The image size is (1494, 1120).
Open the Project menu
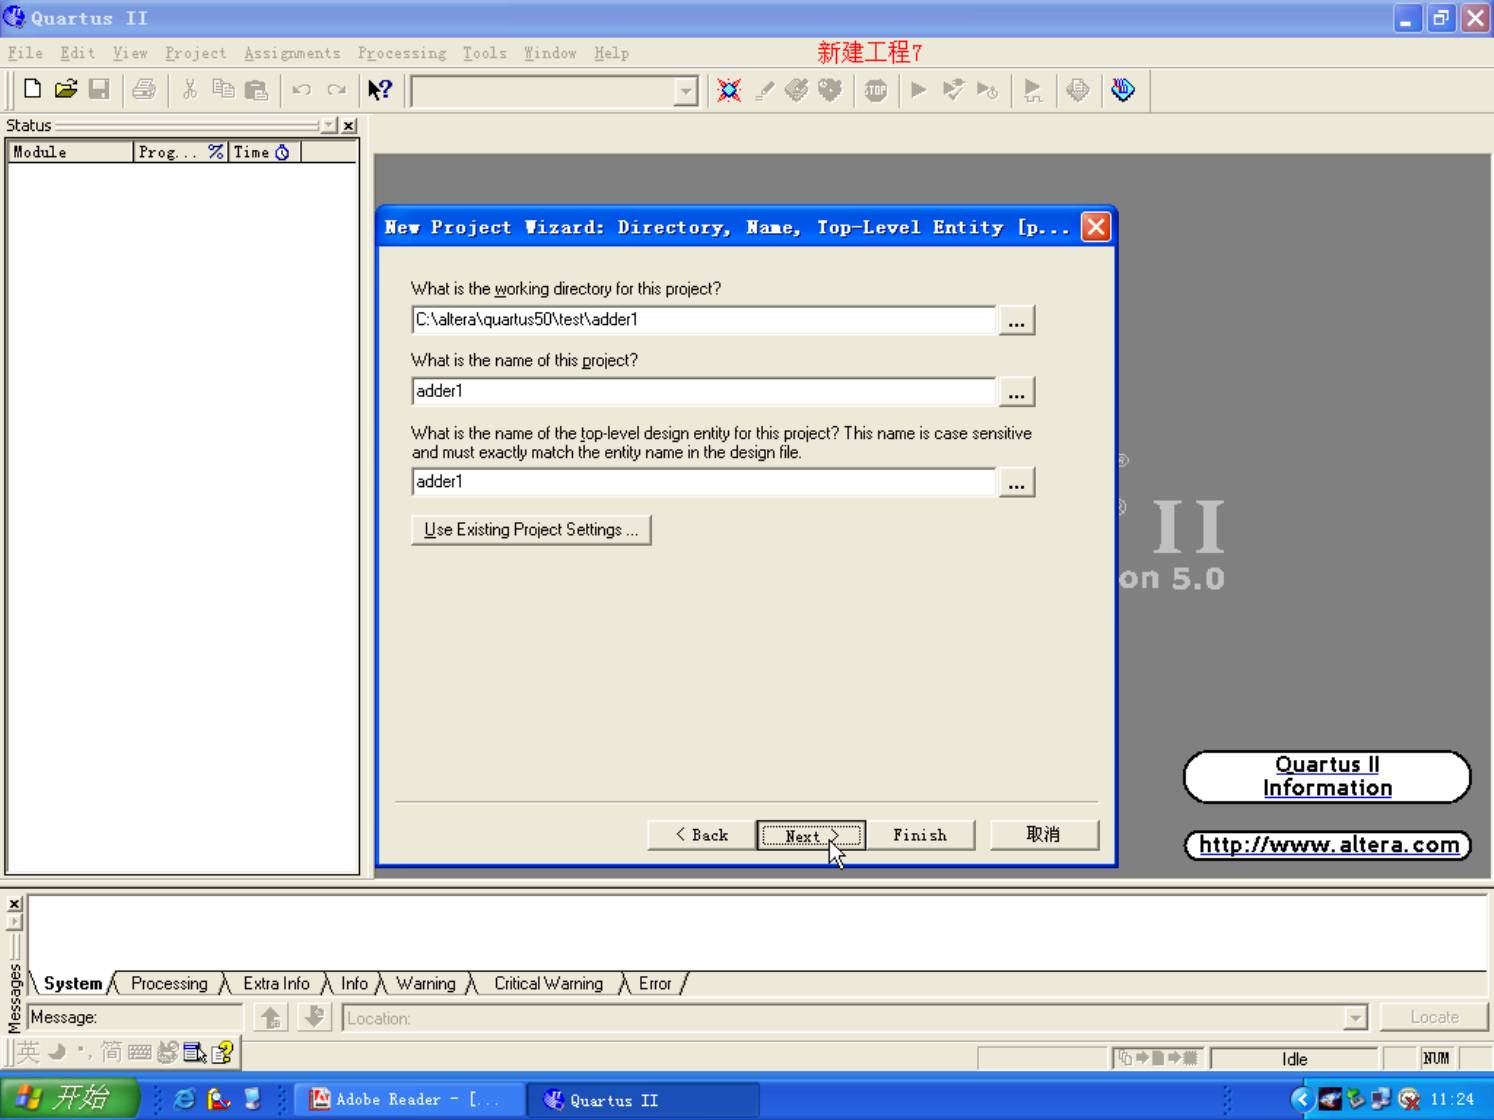pos(195,53)
